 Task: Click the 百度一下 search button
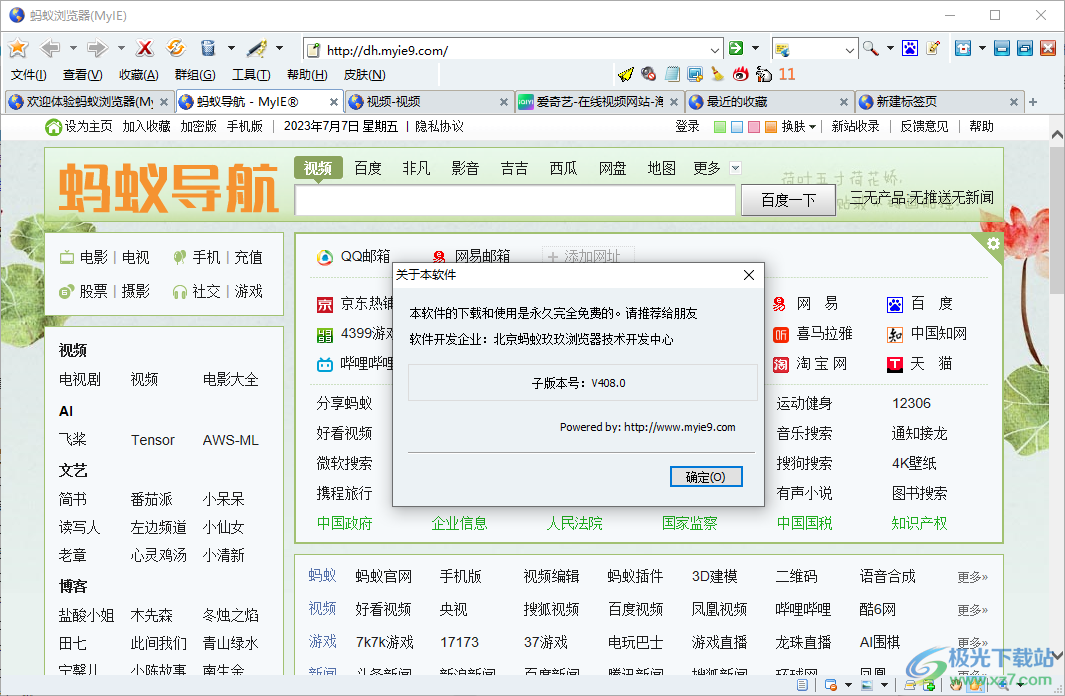788,198
